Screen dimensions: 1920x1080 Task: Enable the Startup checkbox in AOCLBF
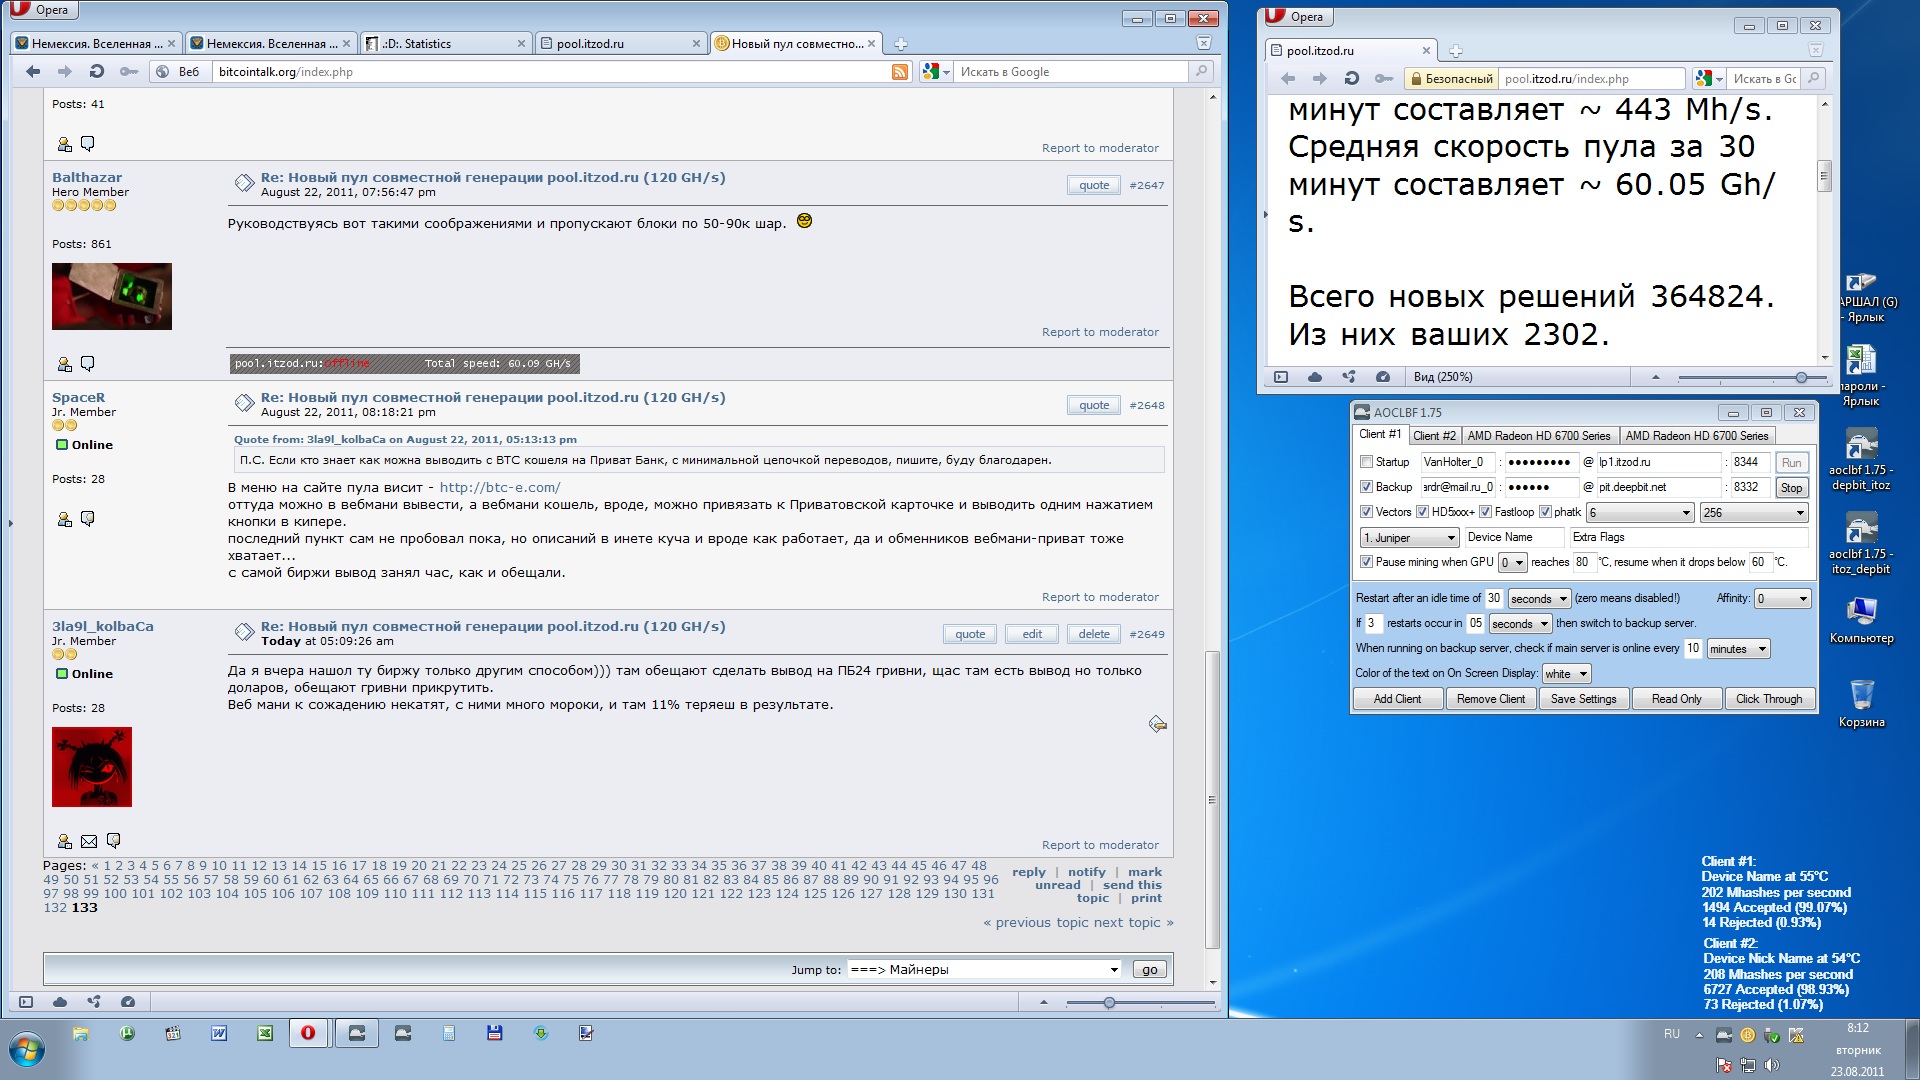coord(1366,462)
